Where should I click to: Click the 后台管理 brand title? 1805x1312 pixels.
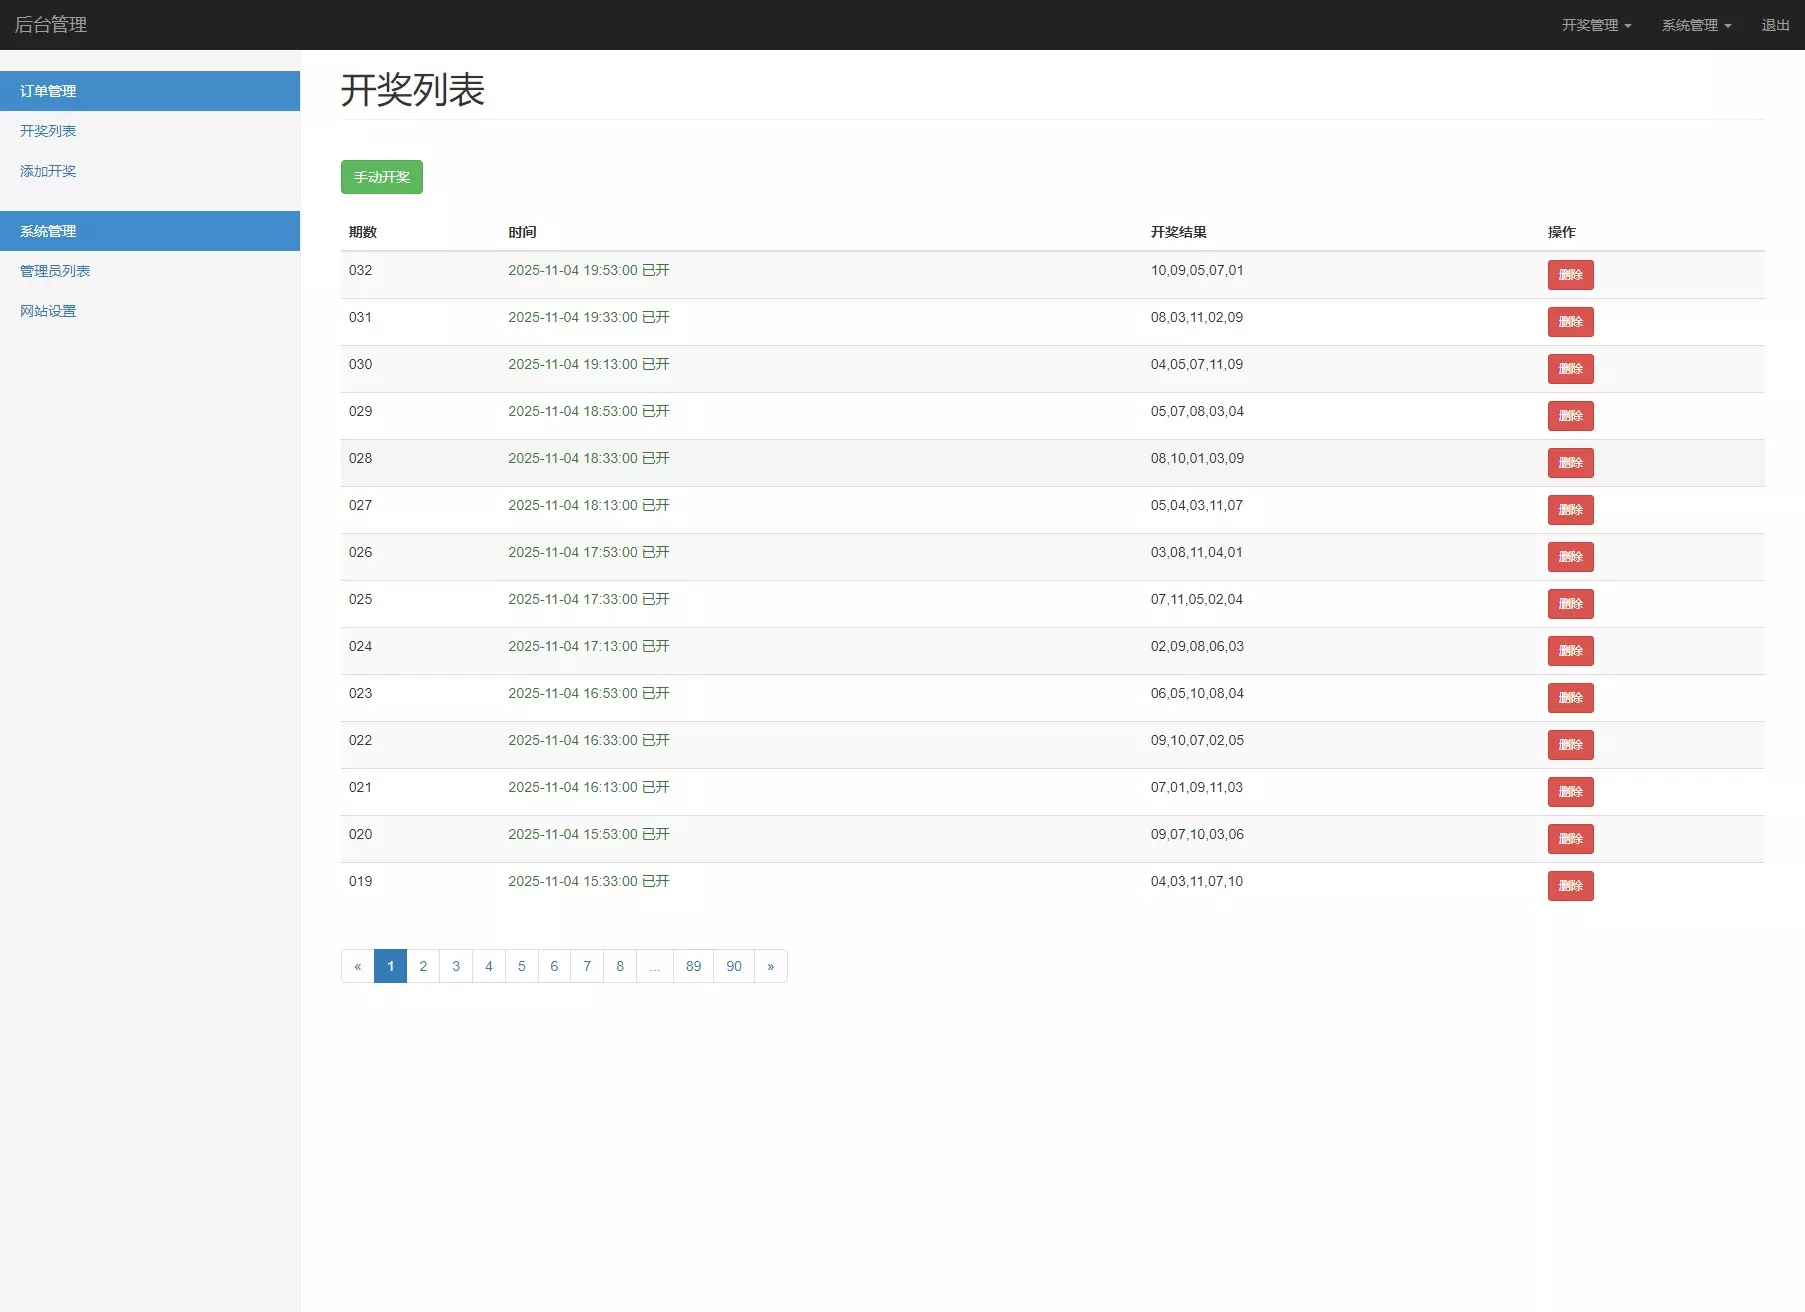click(x=50, y=24)
